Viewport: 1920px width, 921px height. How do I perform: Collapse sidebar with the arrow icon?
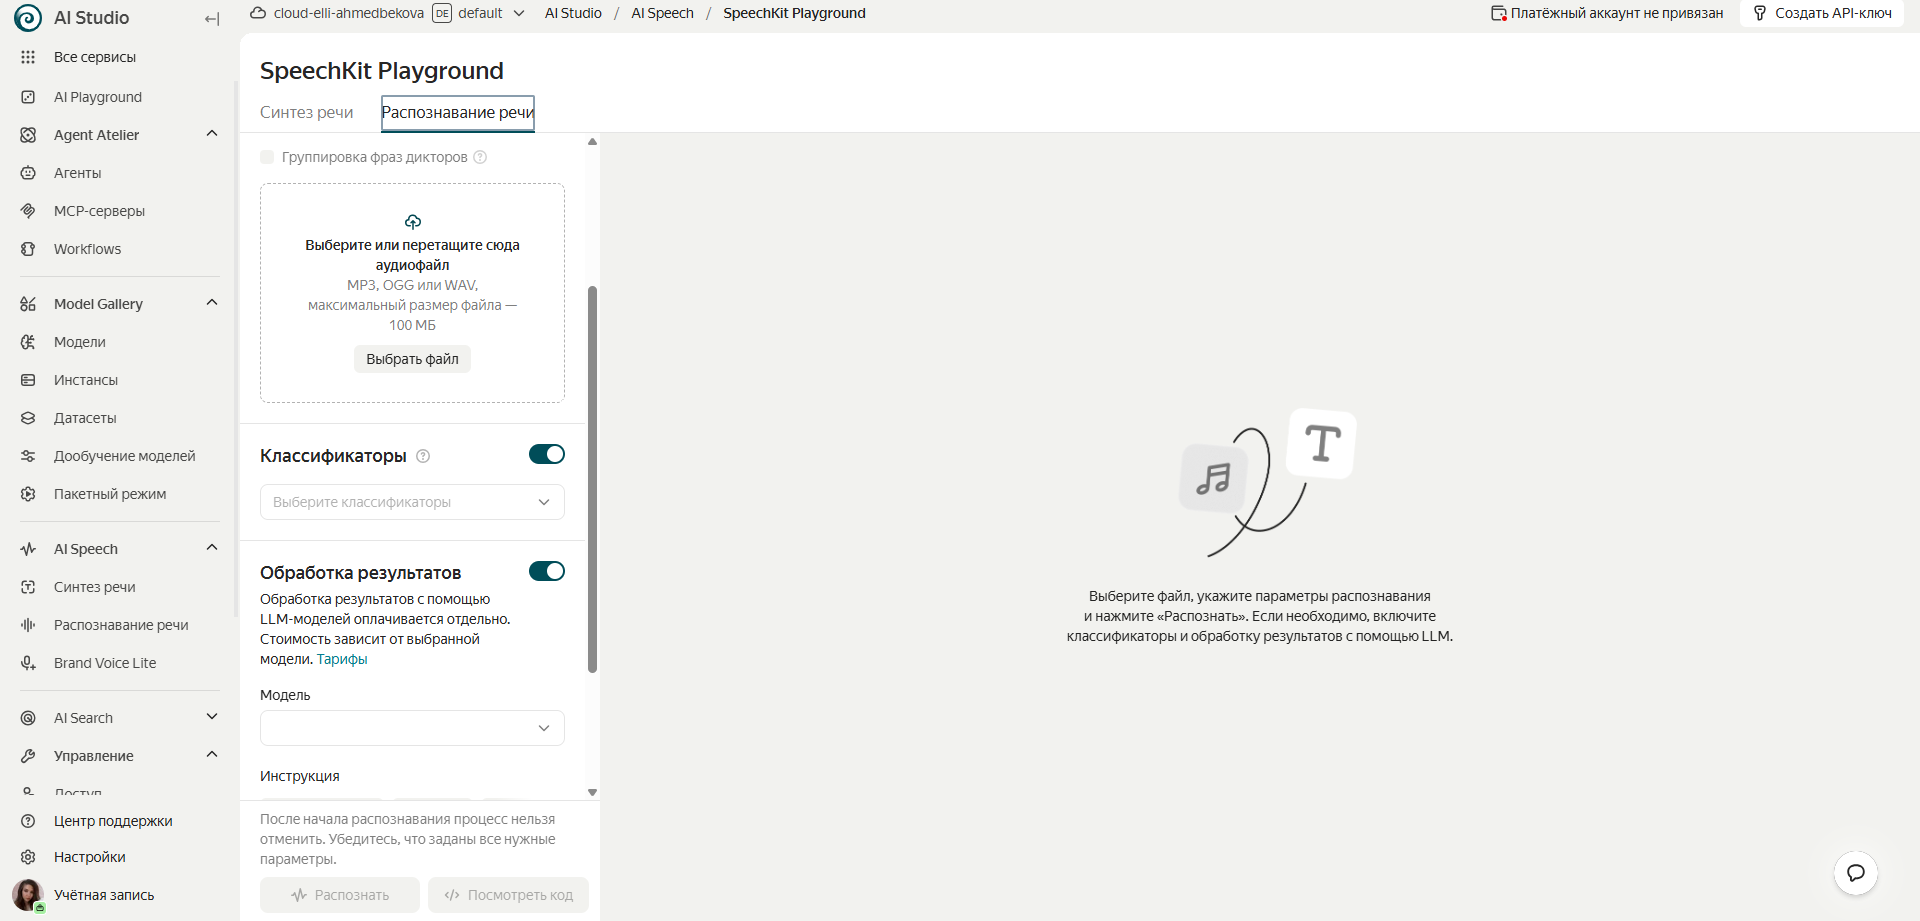click(x=212, y=19)
